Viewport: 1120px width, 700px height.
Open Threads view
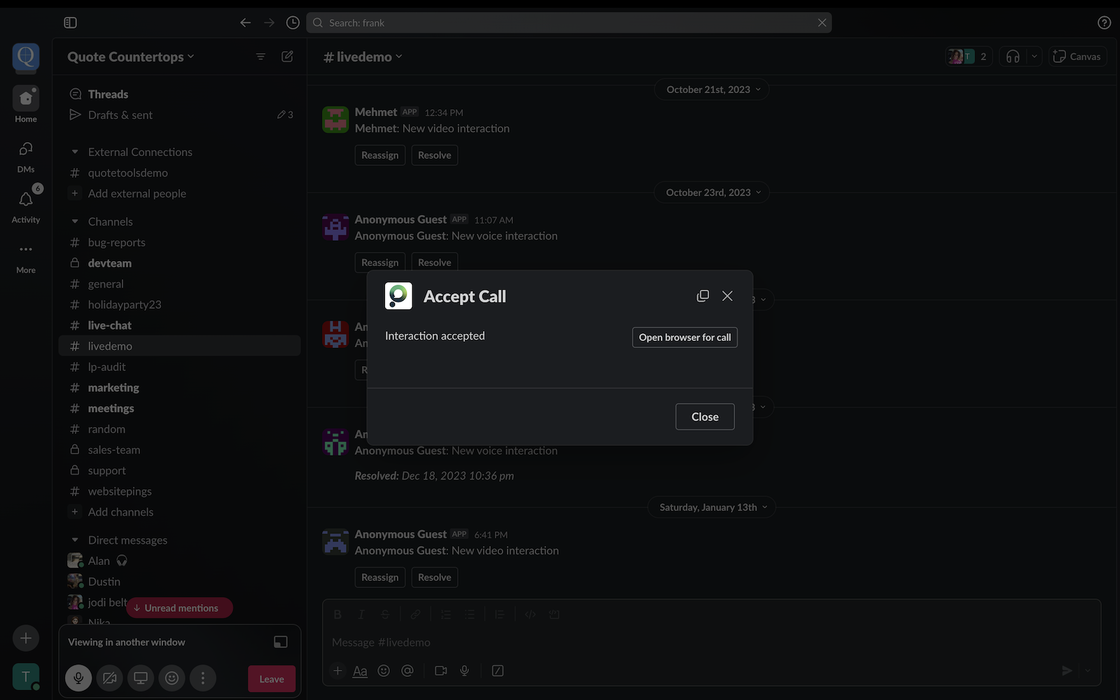click(x=108, y=94)
